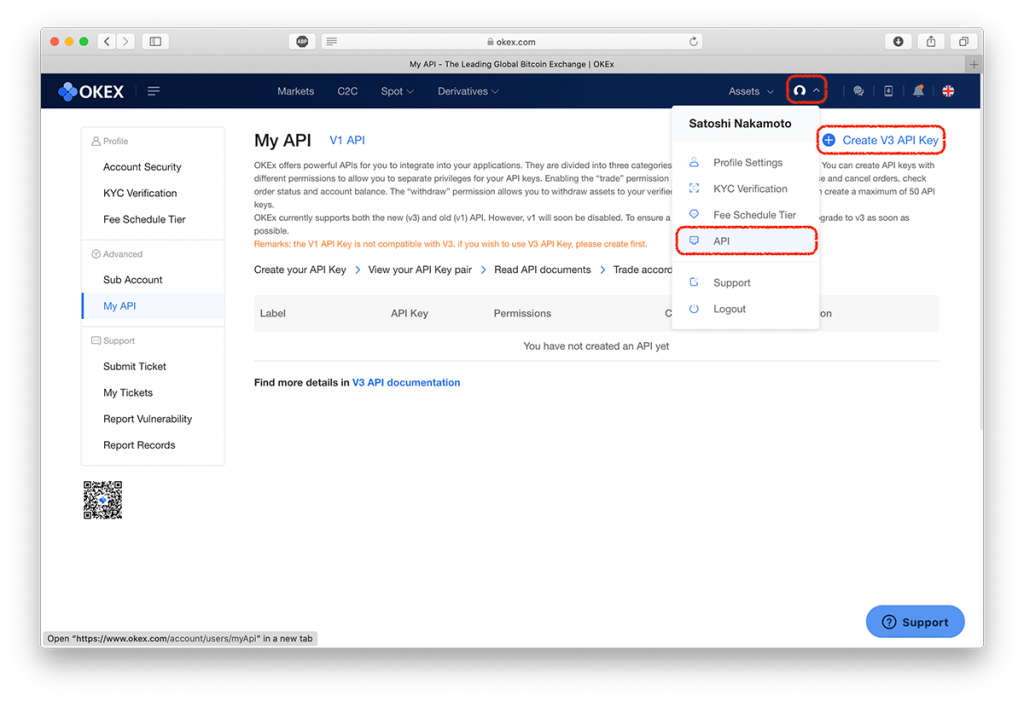The width and height of the screenshot is (1024, 702).
Task: Open Fee Schedule Tier in sidebar
Action: [144, 219]
